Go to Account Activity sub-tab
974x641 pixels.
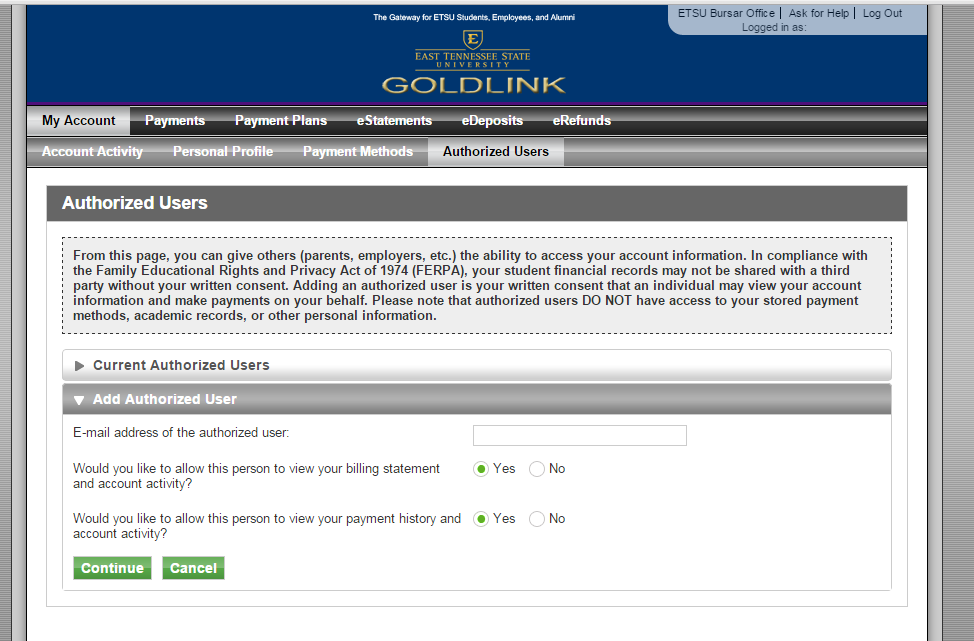pyautogui.click(x=92, y=152)
